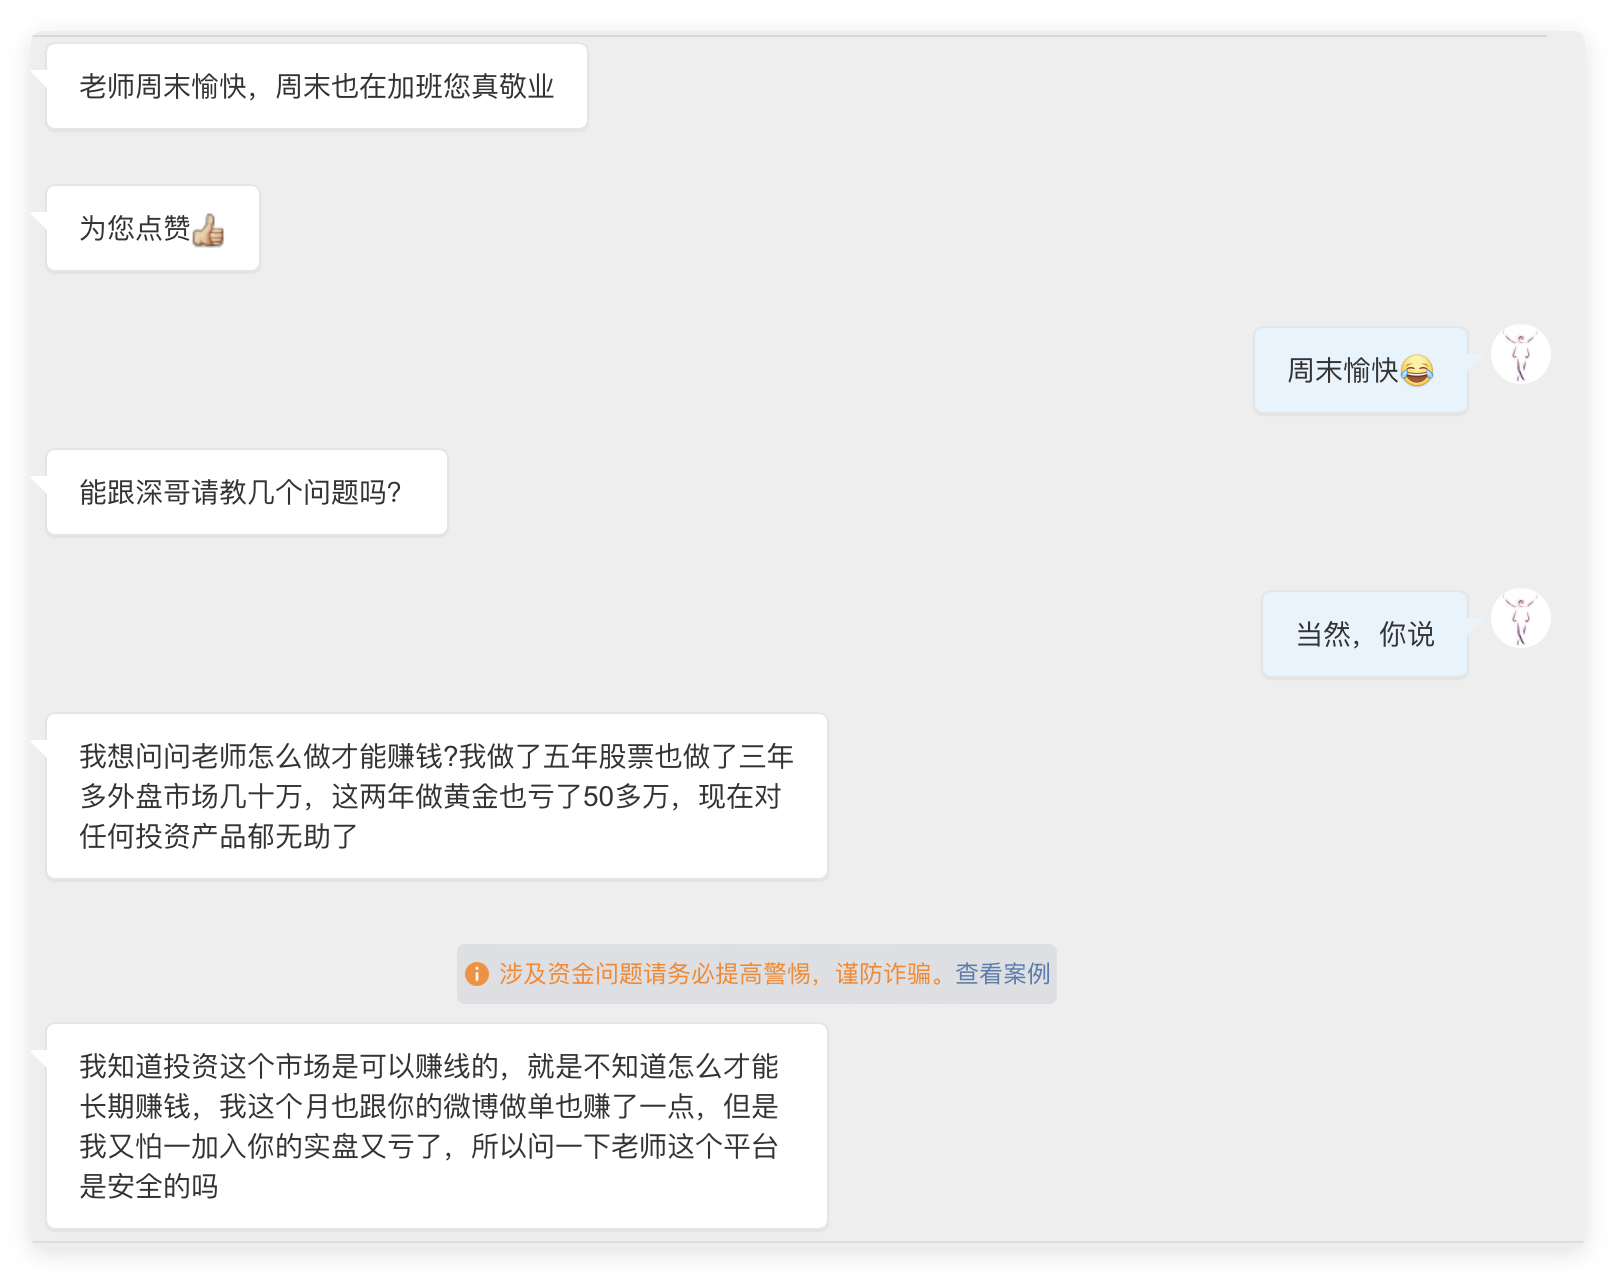The height and width of the screenshot is (1278, 1616).
Task: Click the orange info icon on the fraud warning
Action: (476, 972)
